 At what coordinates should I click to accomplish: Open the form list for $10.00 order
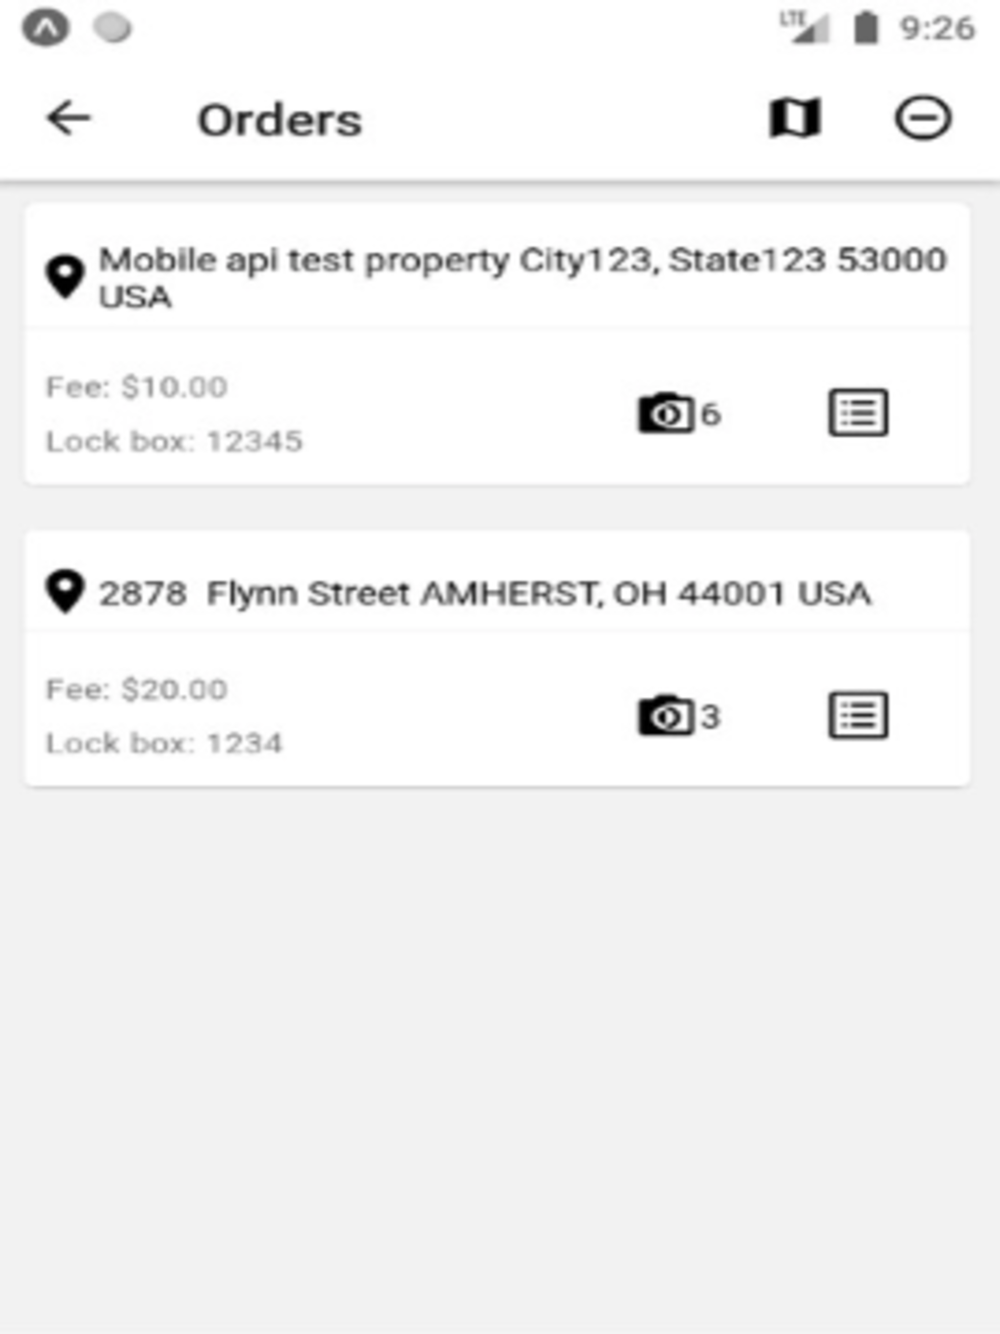[858, 412]
